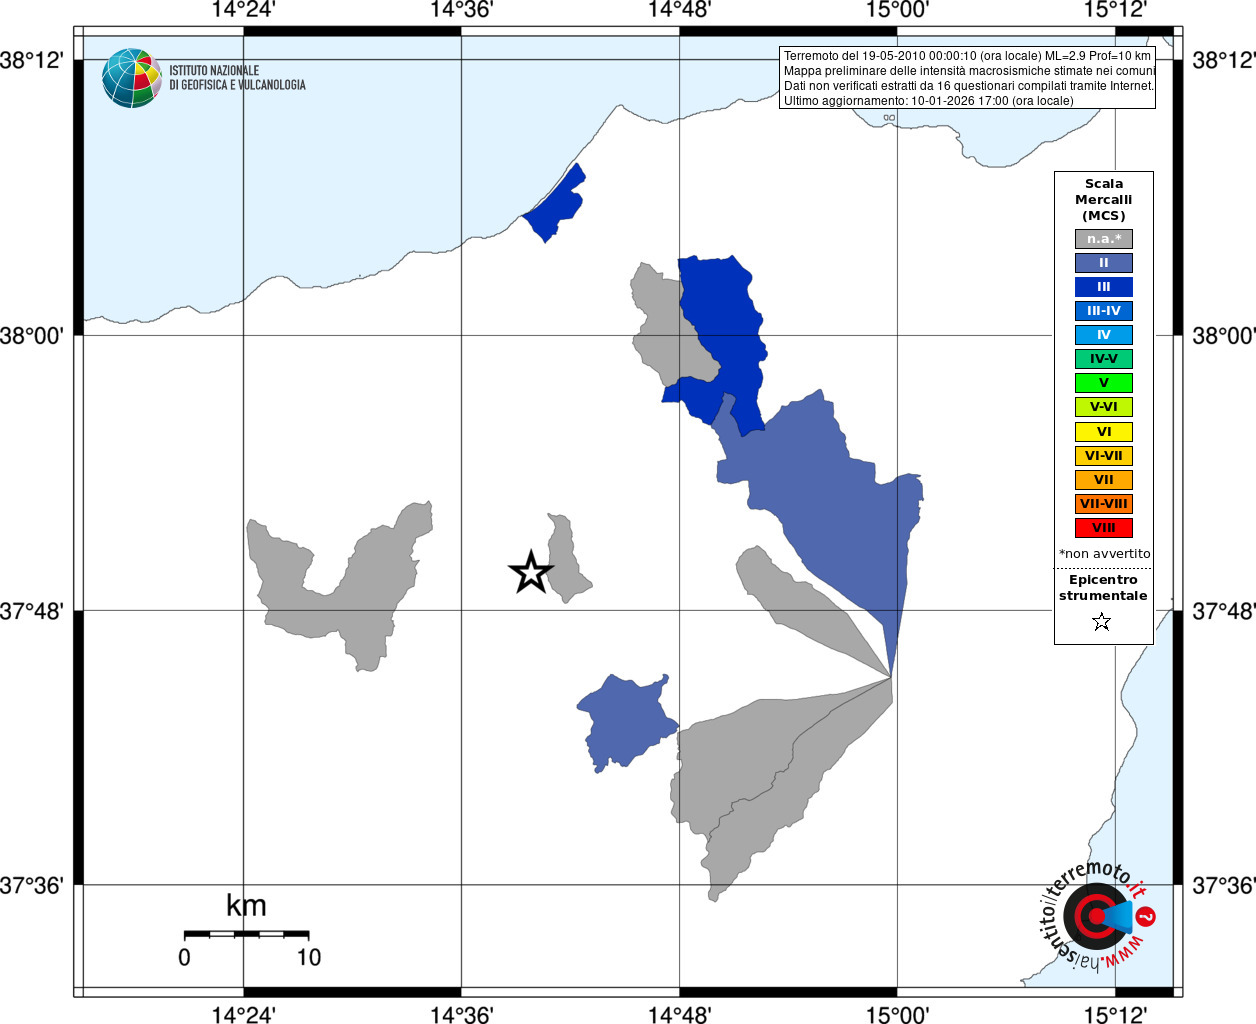Click the star symbol in the legend
The height and width of the screenshot is (1024, 1256).
point(1102,622)
